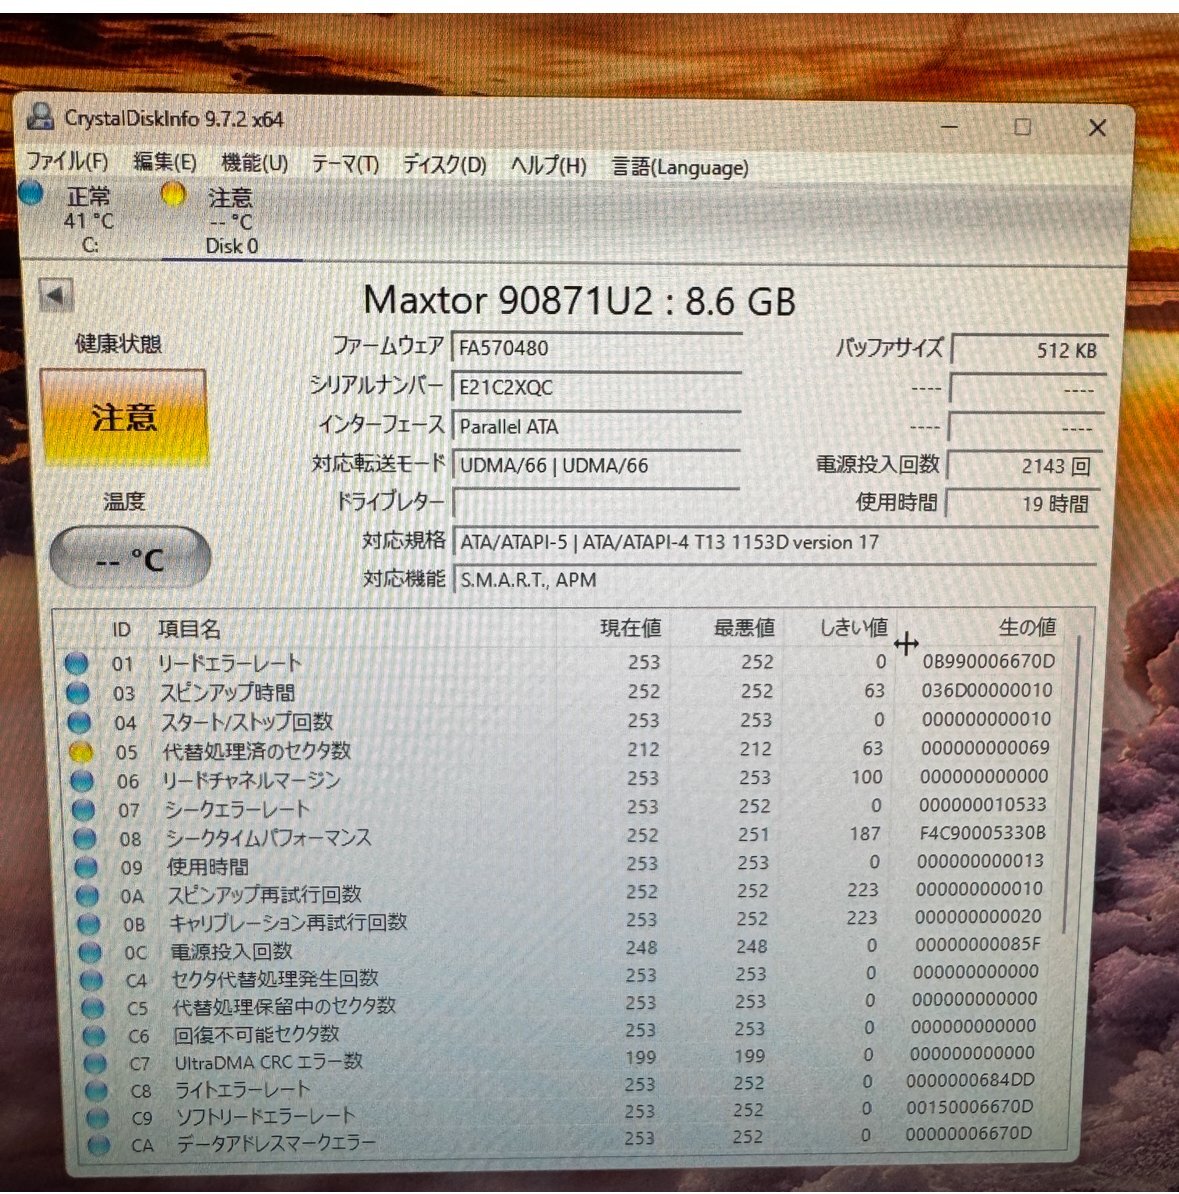Click the SMART list vertical scrollbar
This screenshot has height=1194, width=1179.
pyautogui.click(x=1072, y=784)
